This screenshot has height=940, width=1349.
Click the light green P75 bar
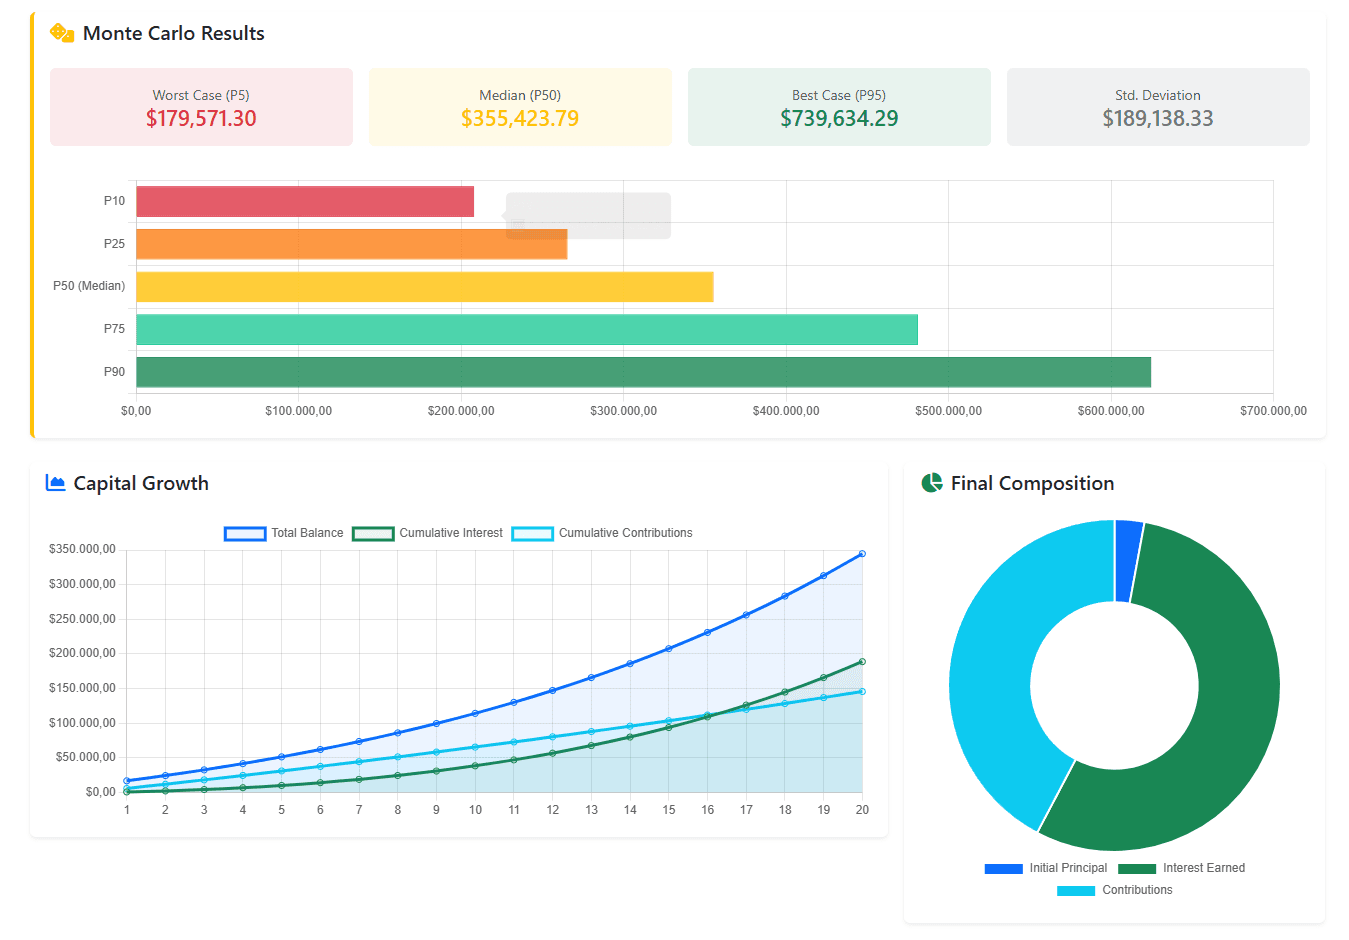click(x=527, y=330)
